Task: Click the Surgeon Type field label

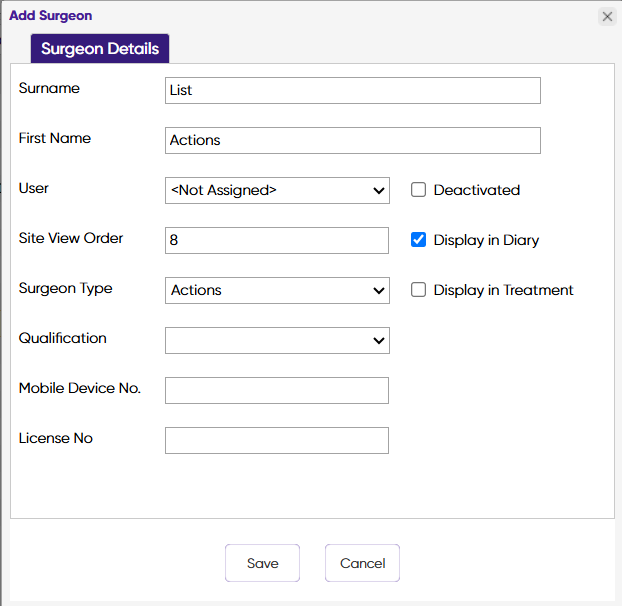Action: pyautogui.click(x=66, y=288)
